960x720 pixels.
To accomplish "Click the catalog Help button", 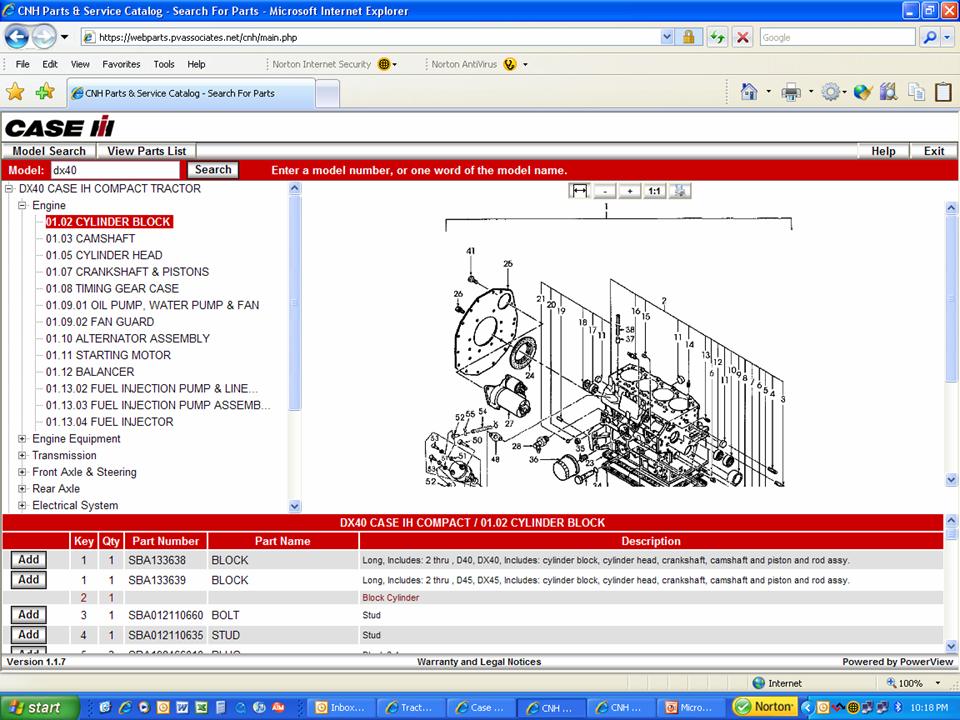I will pyautogui.click(x=883, y=151).
